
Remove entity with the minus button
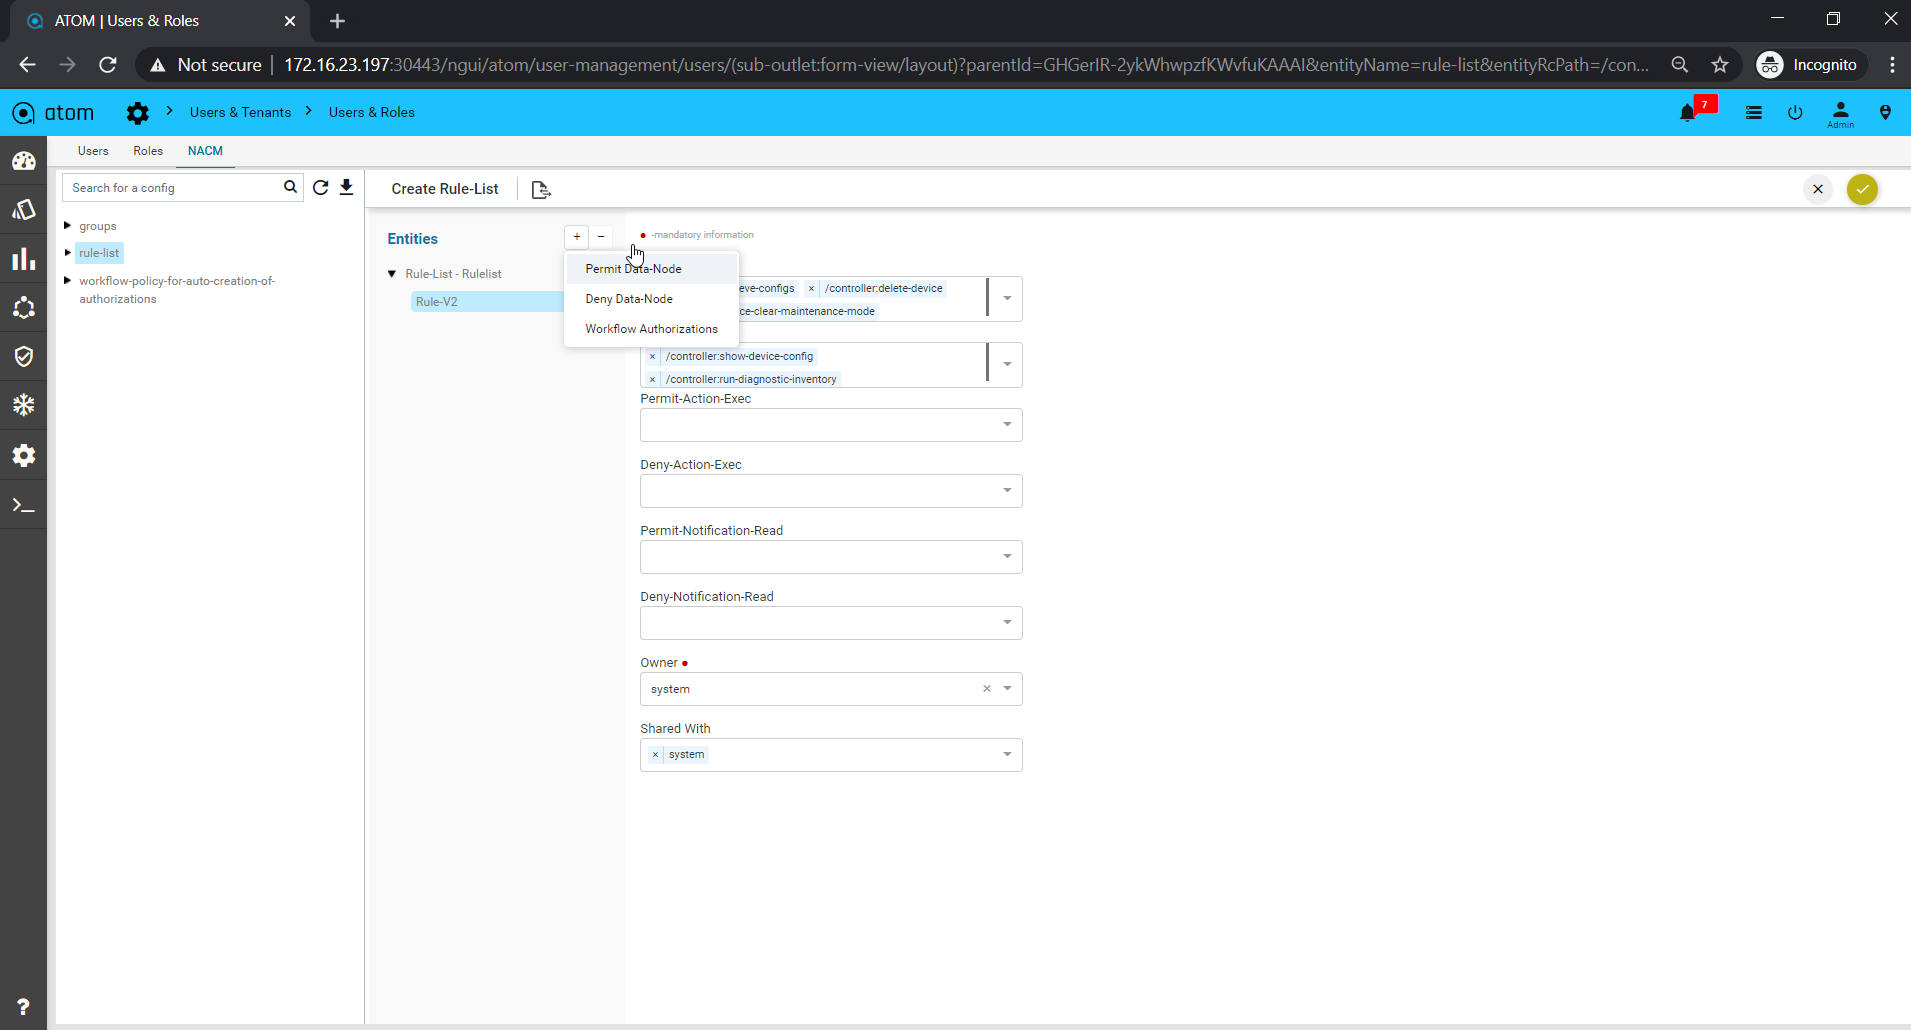point(601,237)
